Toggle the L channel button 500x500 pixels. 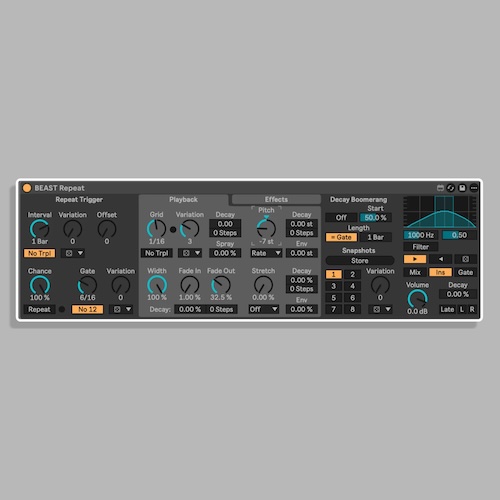coord(462,310)
